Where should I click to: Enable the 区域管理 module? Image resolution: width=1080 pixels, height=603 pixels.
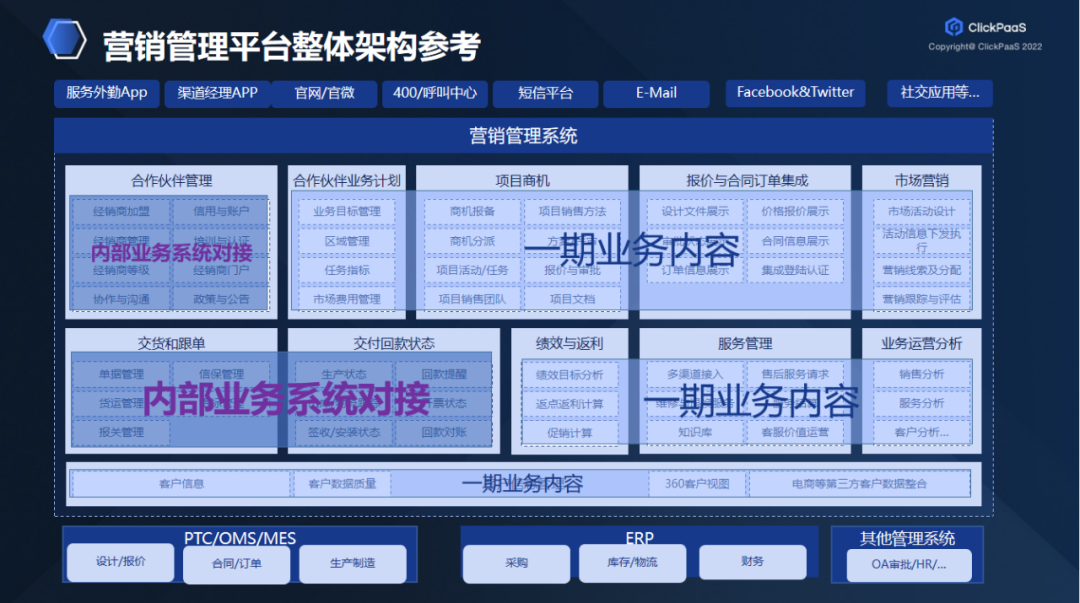(x=346, y=241)
